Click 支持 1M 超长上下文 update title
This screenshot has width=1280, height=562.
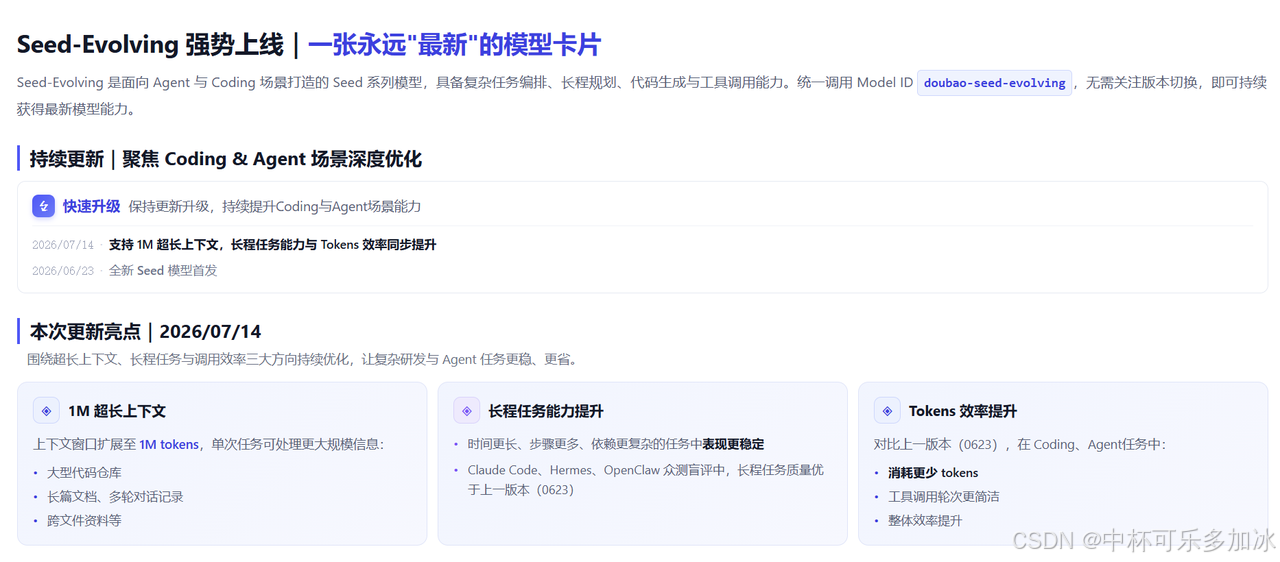(x=272, y=245)
